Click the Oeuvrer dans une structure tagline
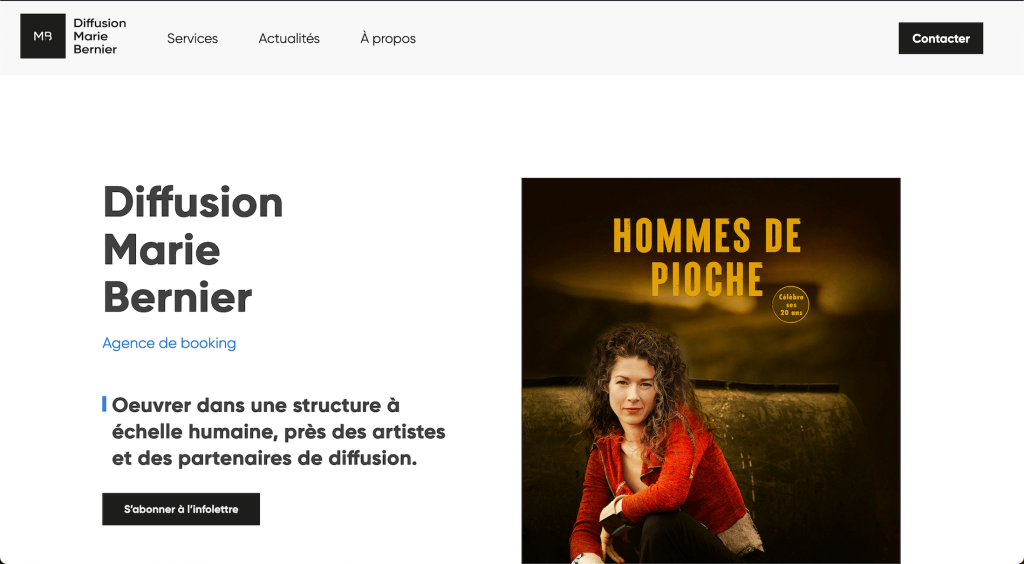This screenshot has width=1024, height=564. (x=279, y=431)
